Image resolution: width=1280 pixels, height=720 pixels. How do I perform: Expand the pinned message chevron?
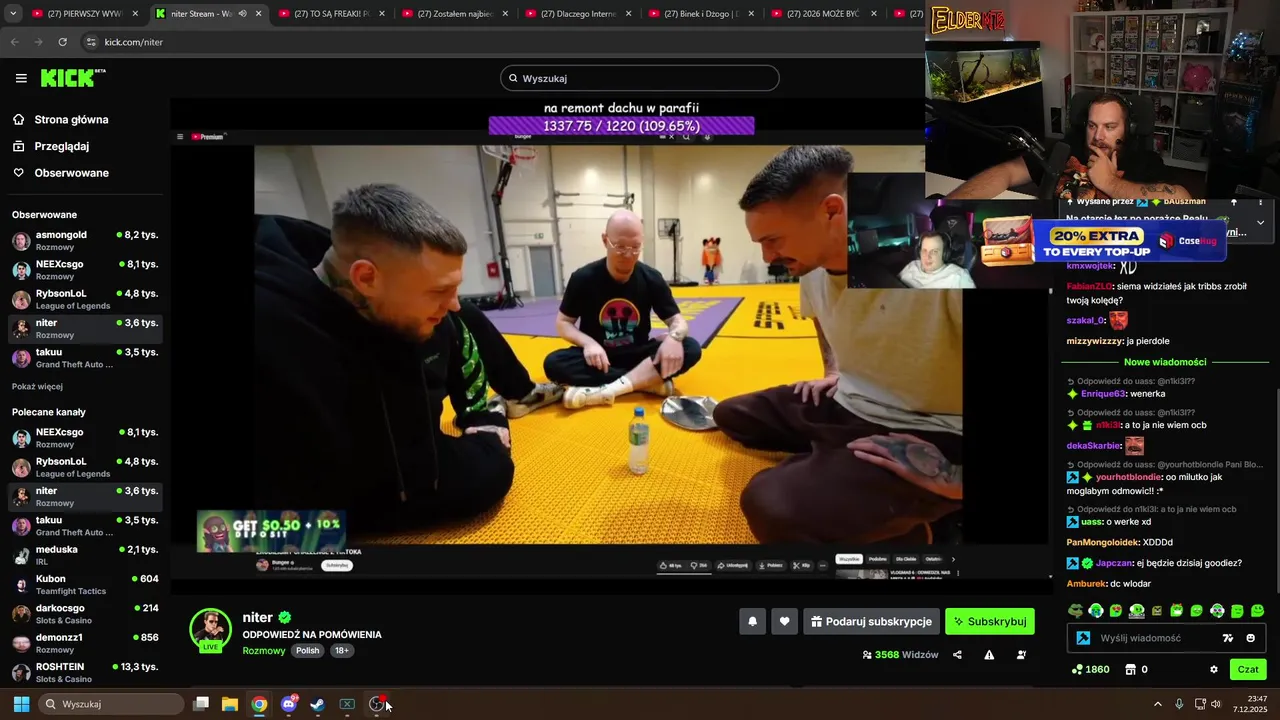coord(1260,222)
